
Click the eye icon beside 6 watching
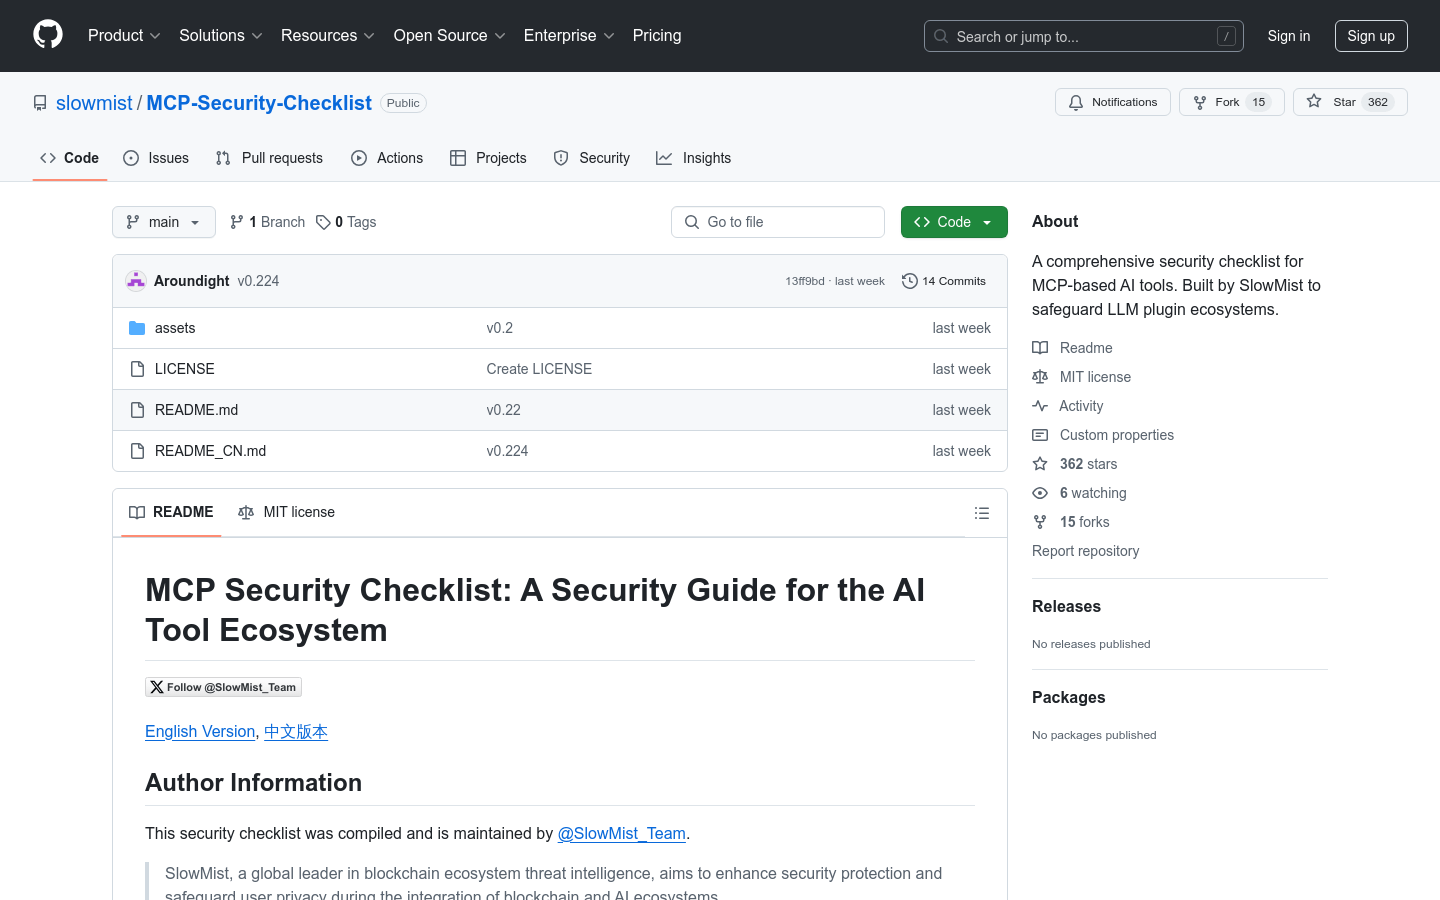[x=1040, y=493]
